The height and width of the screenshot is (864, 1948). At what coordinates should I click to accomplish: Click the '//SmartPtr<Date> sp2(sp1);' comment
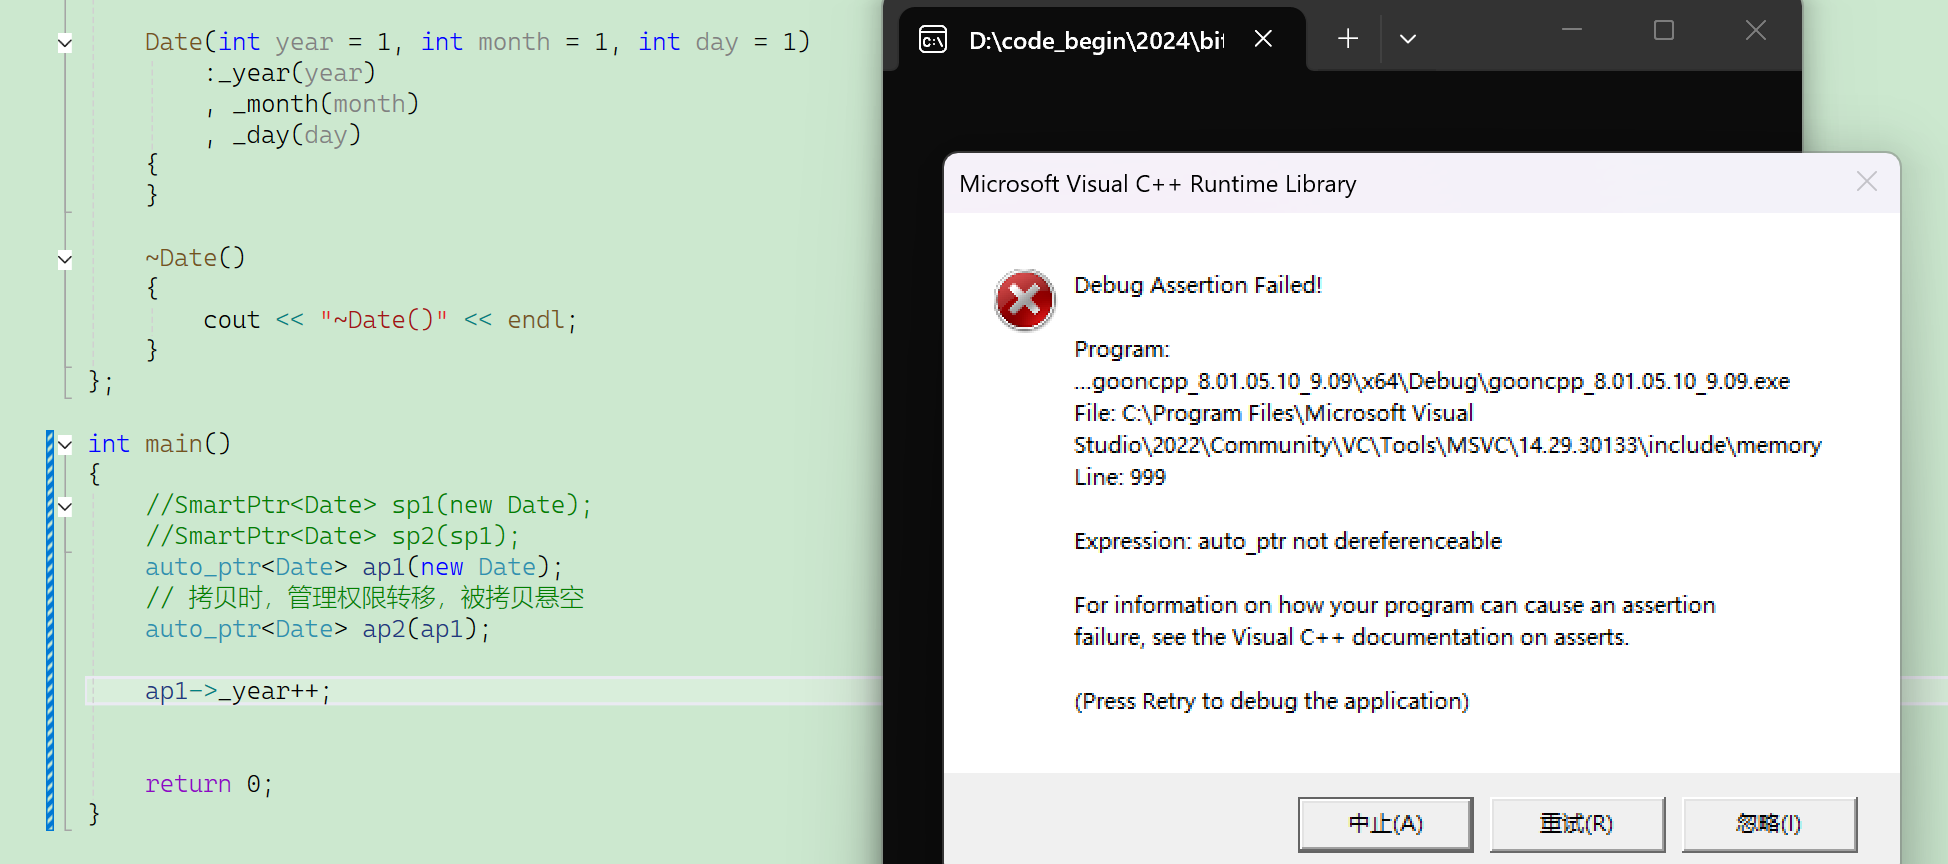(x=332, y=536)
